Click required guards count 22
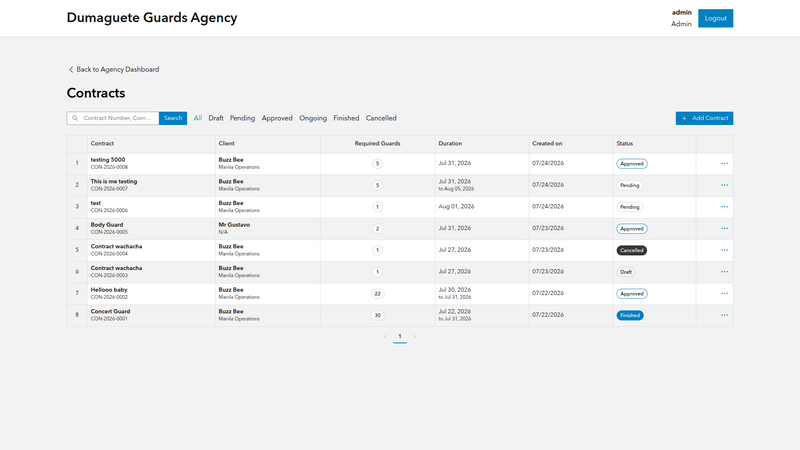The height and width of the screenshot is (450, 800). coord(378,294)
